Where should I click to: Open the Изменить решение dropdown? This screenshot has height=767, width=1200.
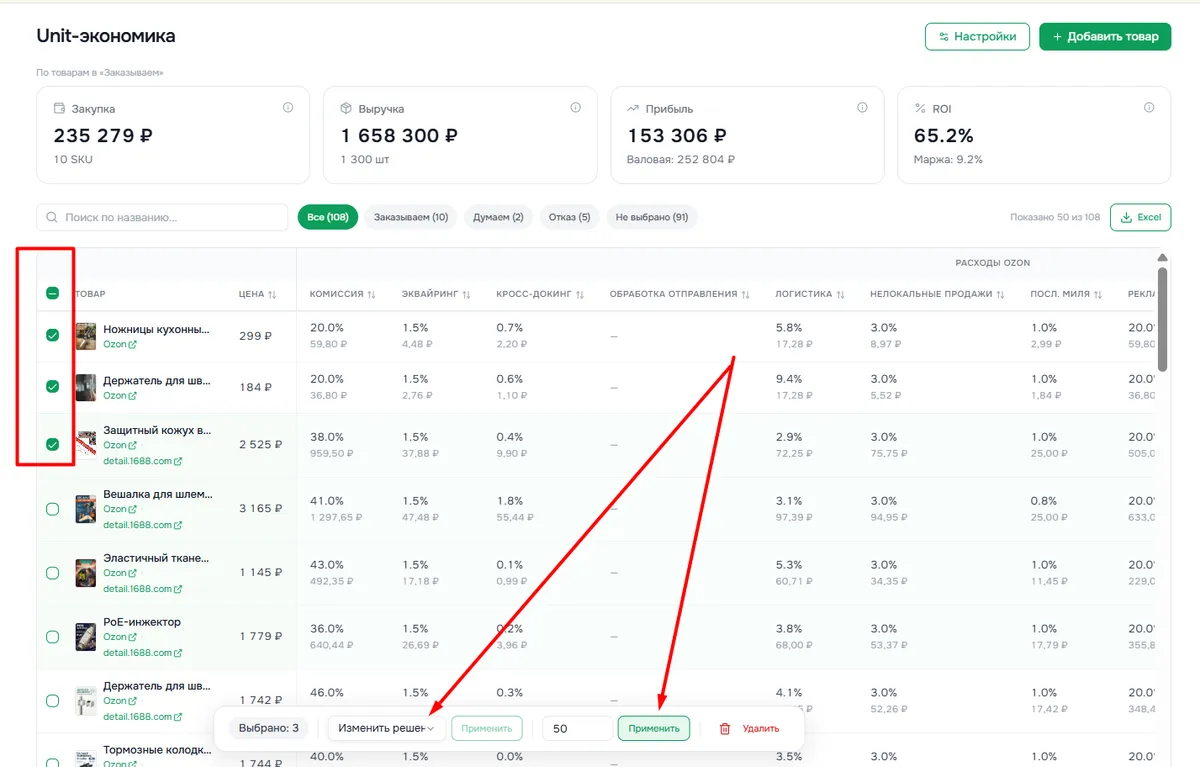tap(386, 728)
